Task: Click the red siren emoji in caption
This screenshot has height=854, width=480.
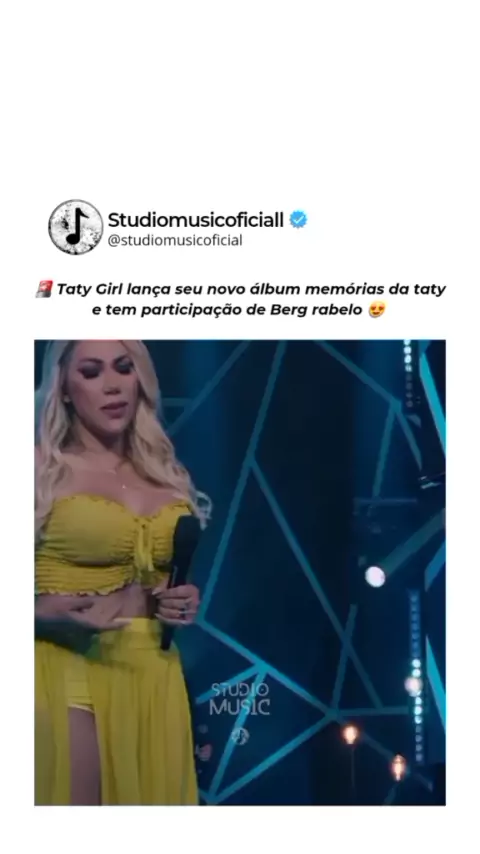Action: [x=44, y=289]
